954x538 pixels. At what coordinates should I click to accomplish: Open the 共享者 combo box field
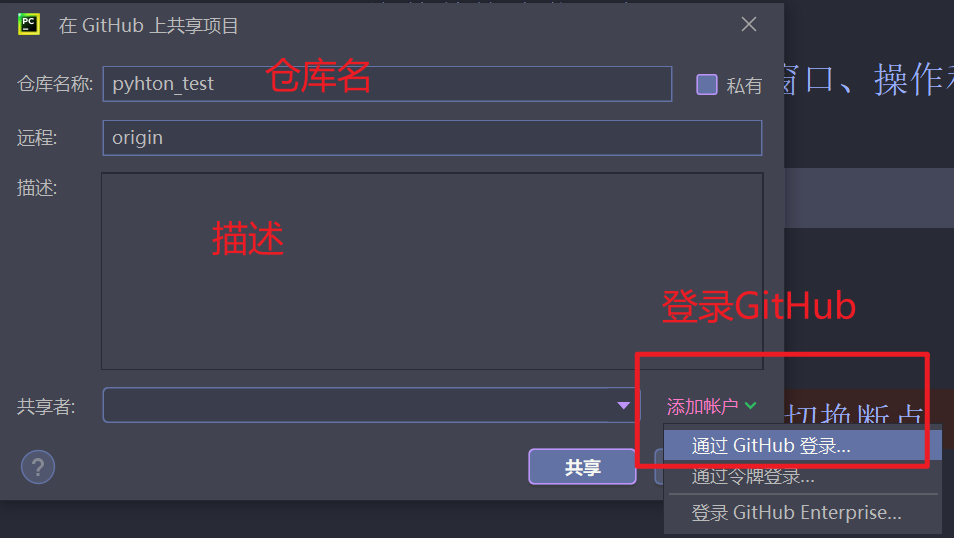coord(371,405)
